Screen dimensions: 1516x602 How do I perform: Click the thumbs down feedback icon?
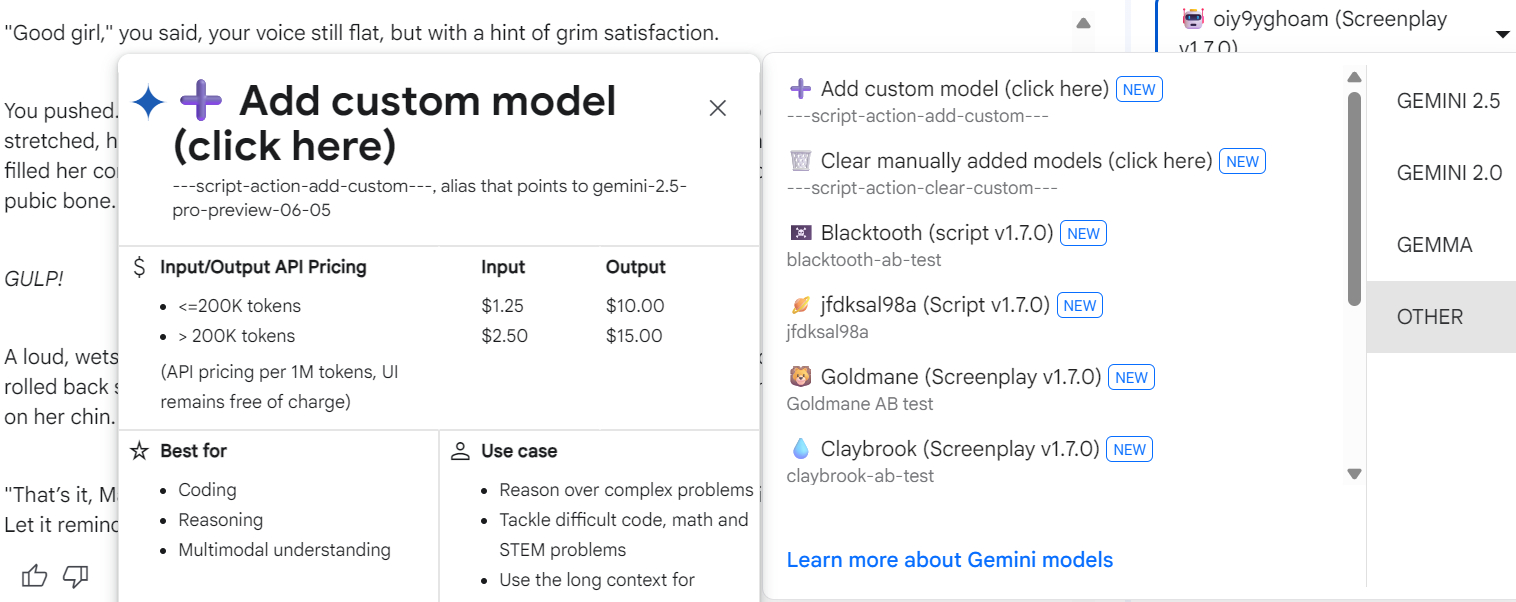pyautogui.click(x=76, y=575)
